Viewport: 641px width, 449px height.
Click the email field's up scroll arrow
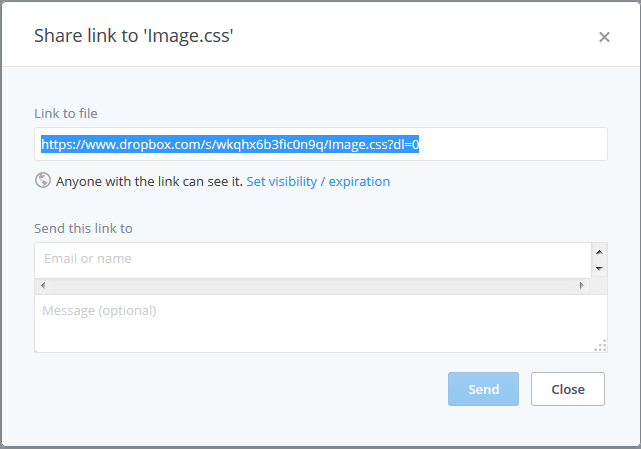tap(599, 252)
